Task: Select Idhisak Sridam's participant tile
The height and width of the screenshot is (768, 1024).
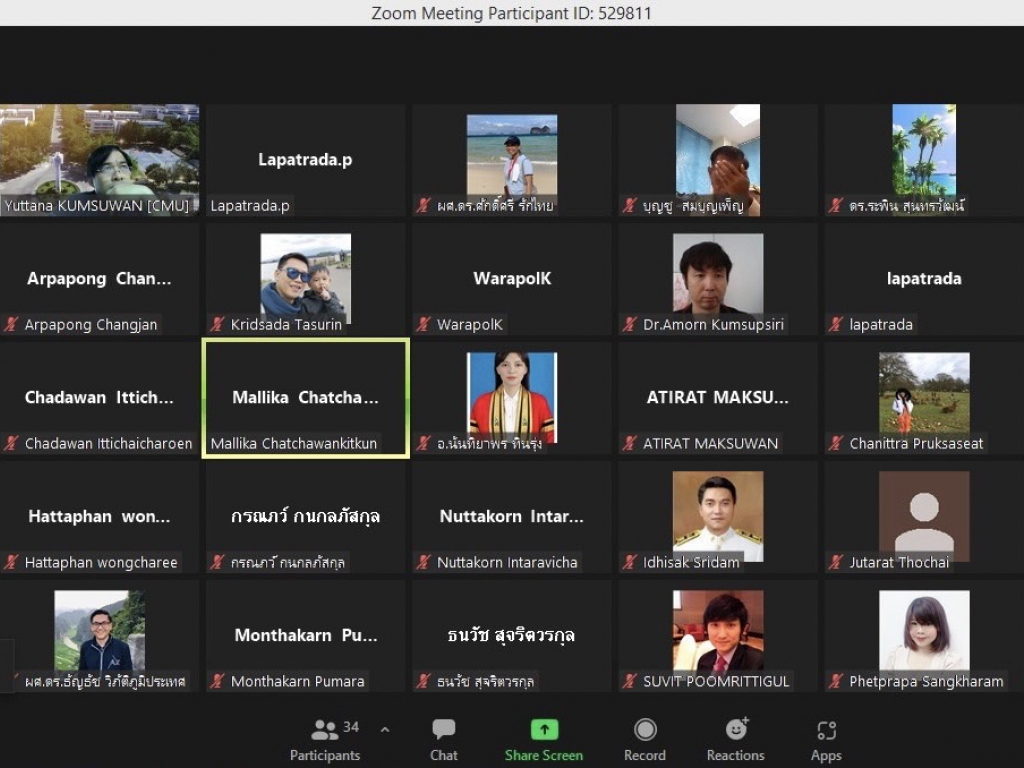Action: (x=717, y=518)
